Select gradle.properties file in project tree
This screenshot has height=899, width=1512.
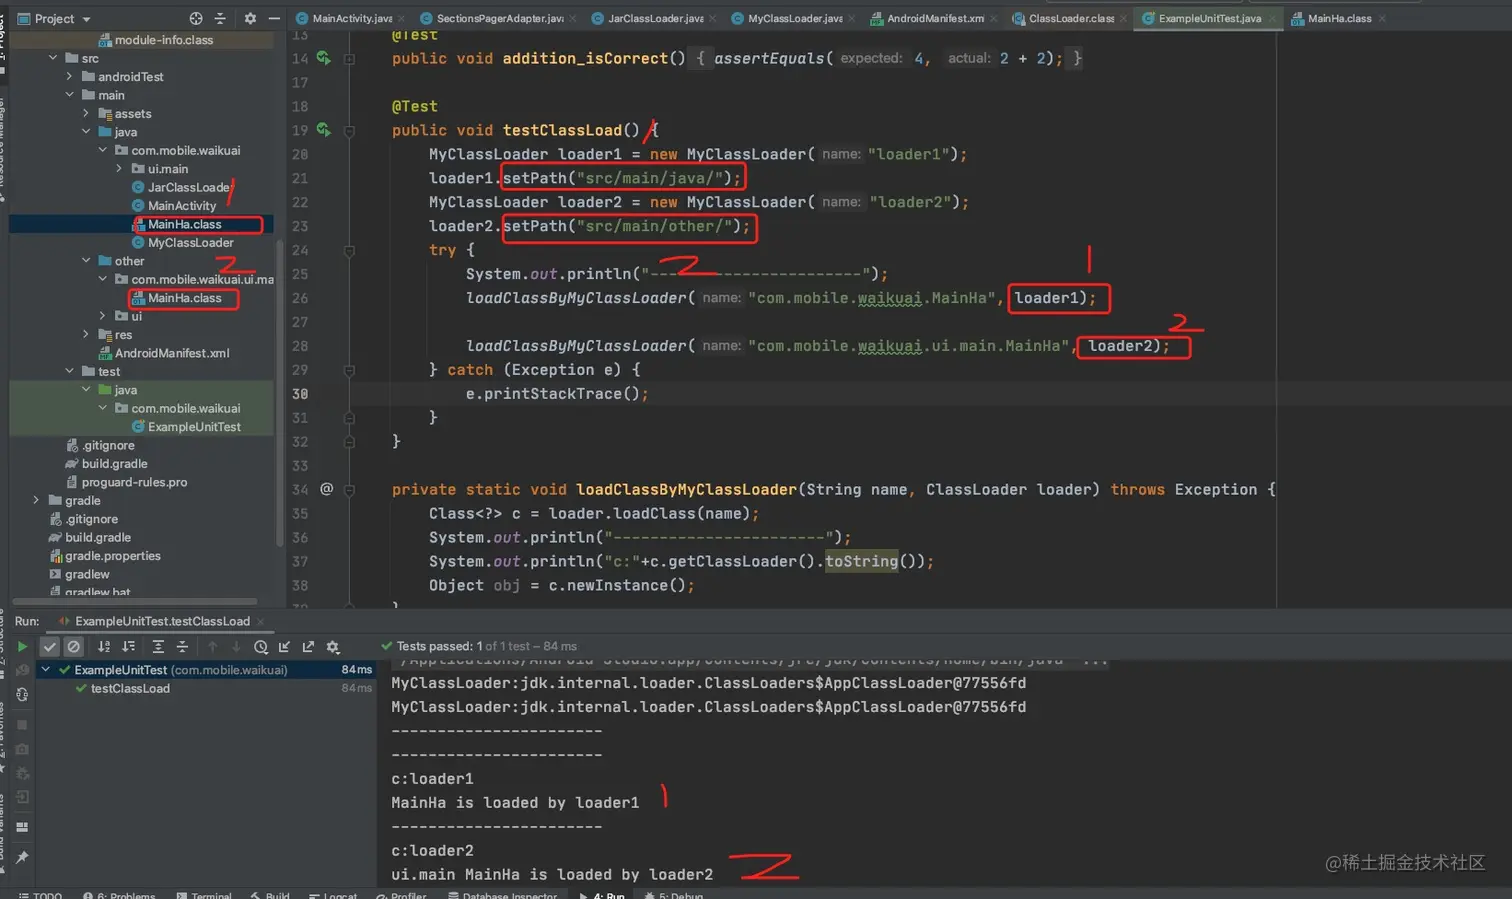[105, 556]
